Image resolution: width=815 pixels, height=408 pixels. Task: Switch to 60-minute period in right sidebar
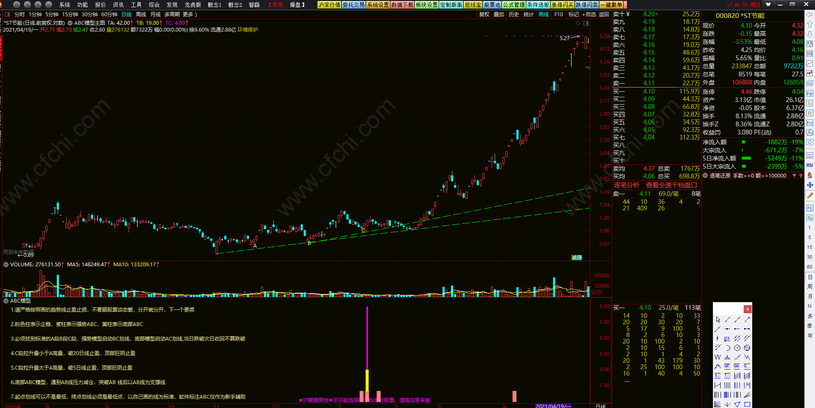810,267
